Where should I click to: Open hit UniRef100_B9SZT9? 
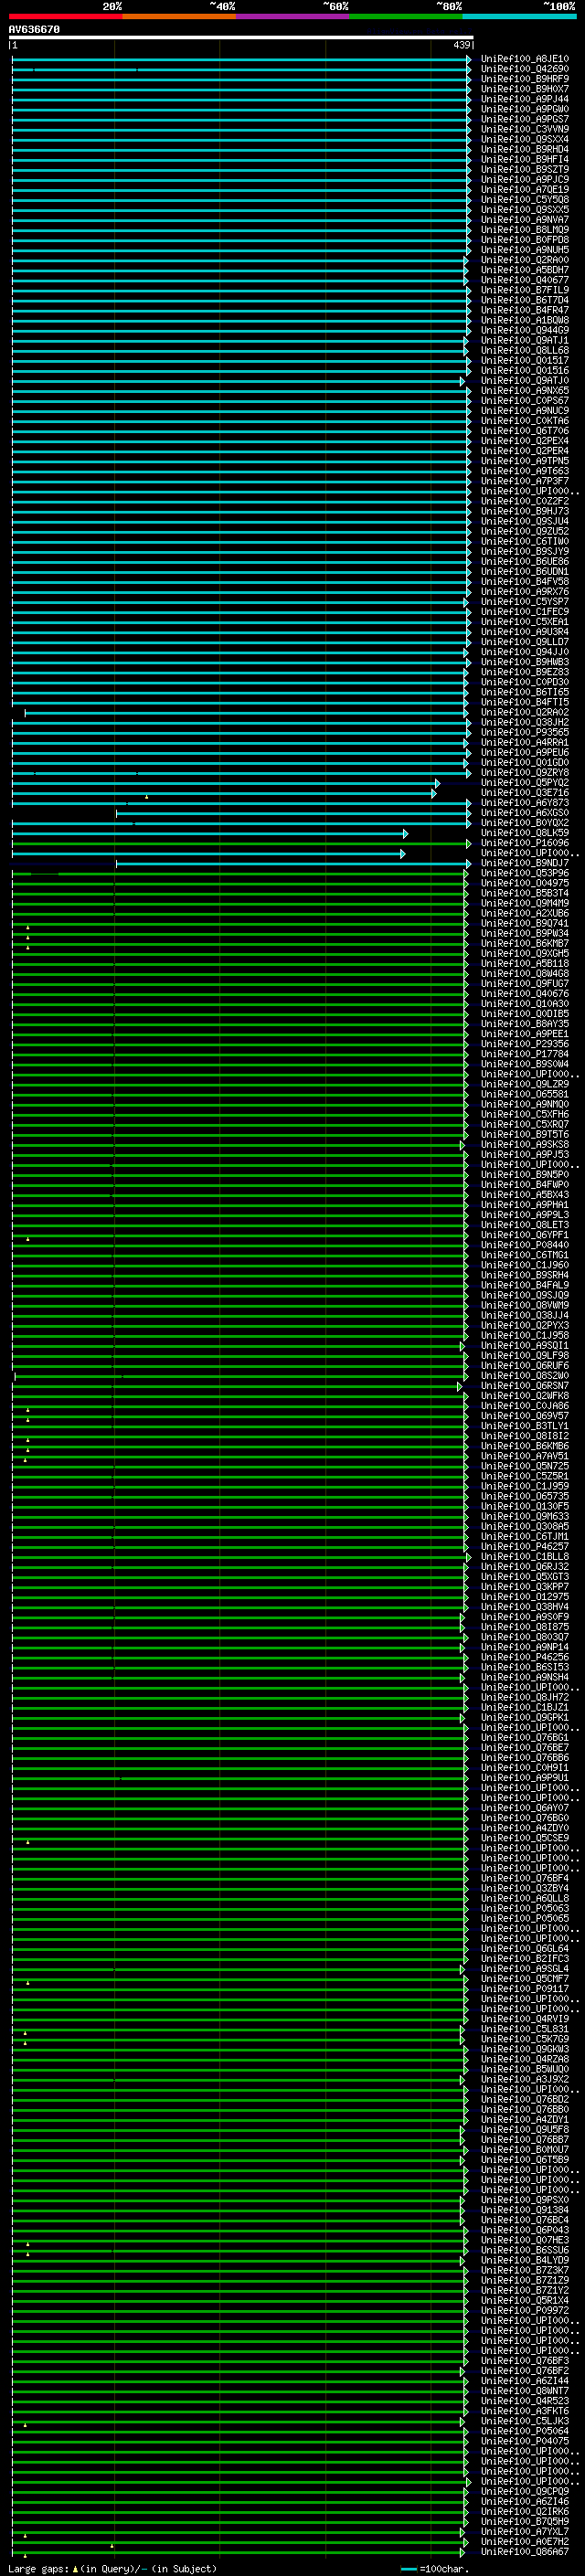click(x=525, y=170)
